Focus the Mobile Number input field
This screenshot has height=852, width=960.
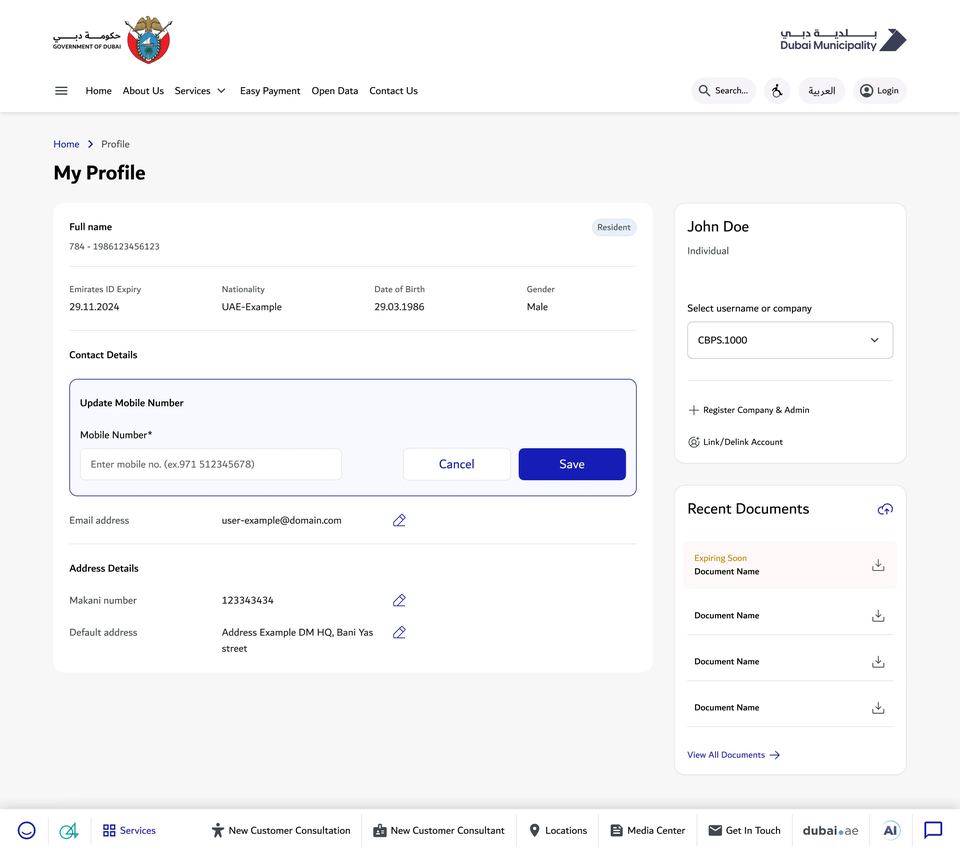[211, 464]
